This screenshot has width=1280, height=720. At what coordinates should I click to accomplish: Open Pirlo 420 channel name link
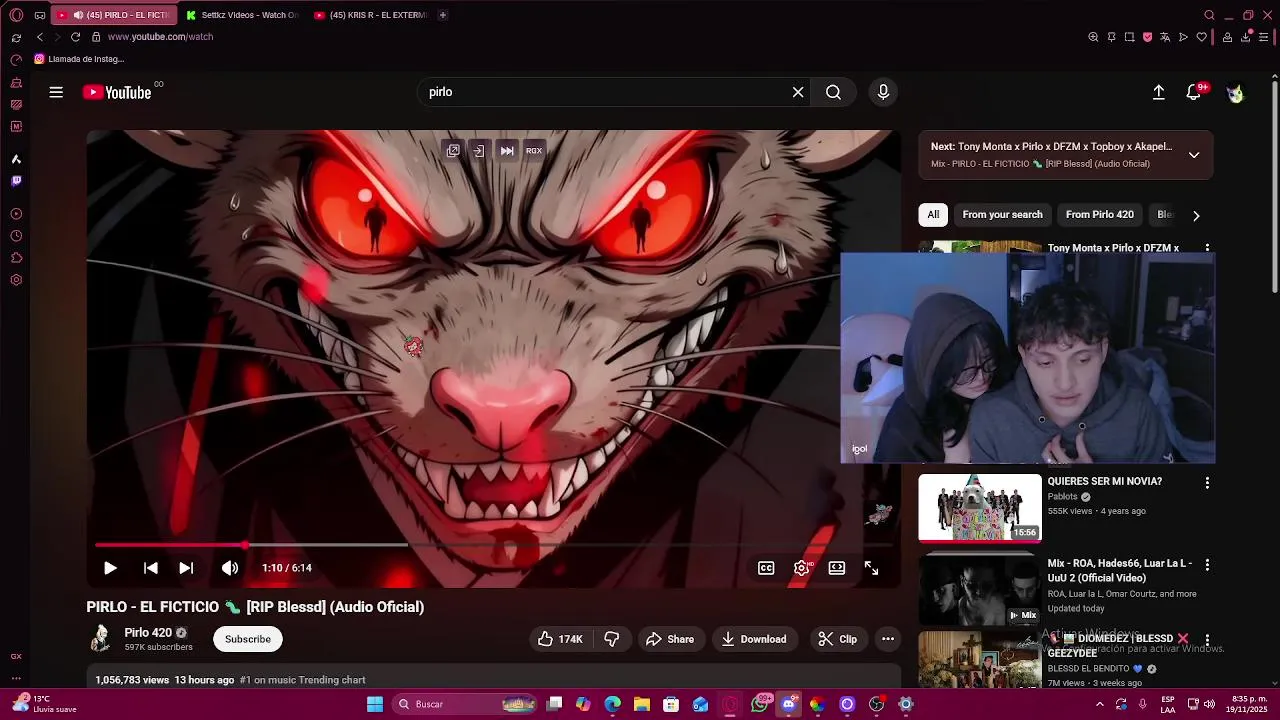click(x=148, y=633)
